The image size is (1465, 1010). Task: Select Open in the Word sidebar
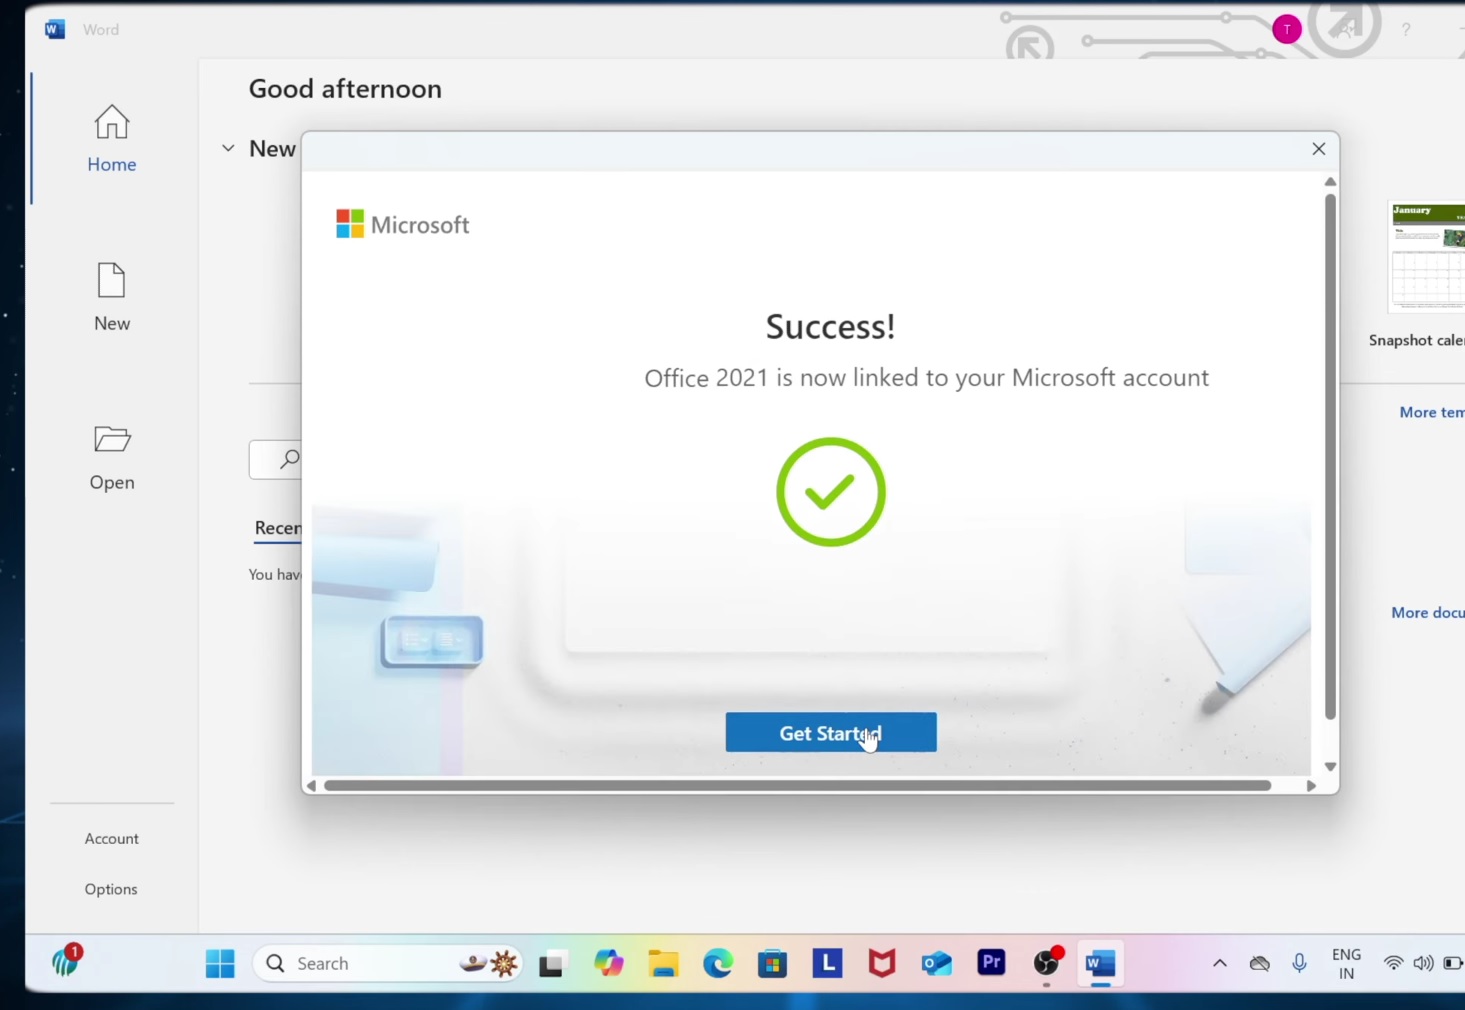click(x=111, y=458)
